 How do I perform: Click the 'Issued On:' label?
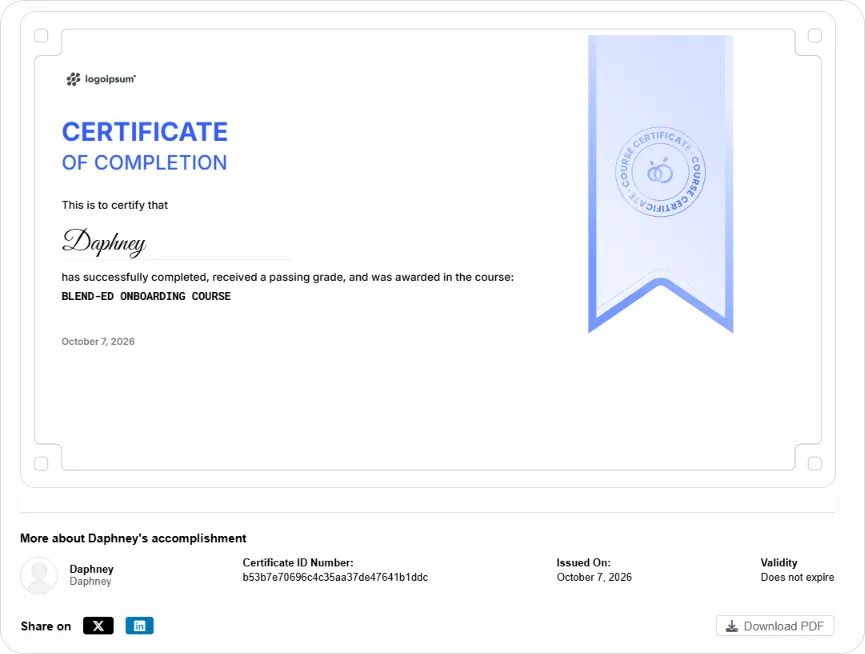pyautogui.click(x=584, y=563)
